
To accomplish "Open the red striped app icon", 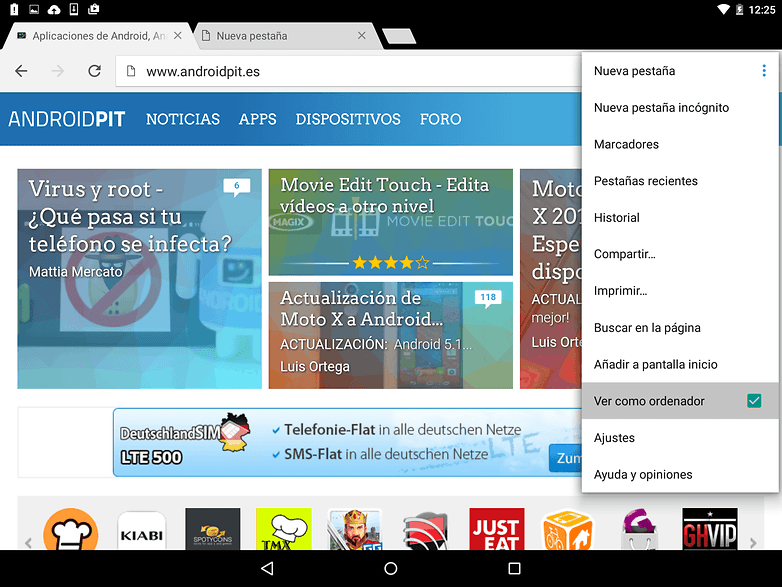I will coord(425,531).
